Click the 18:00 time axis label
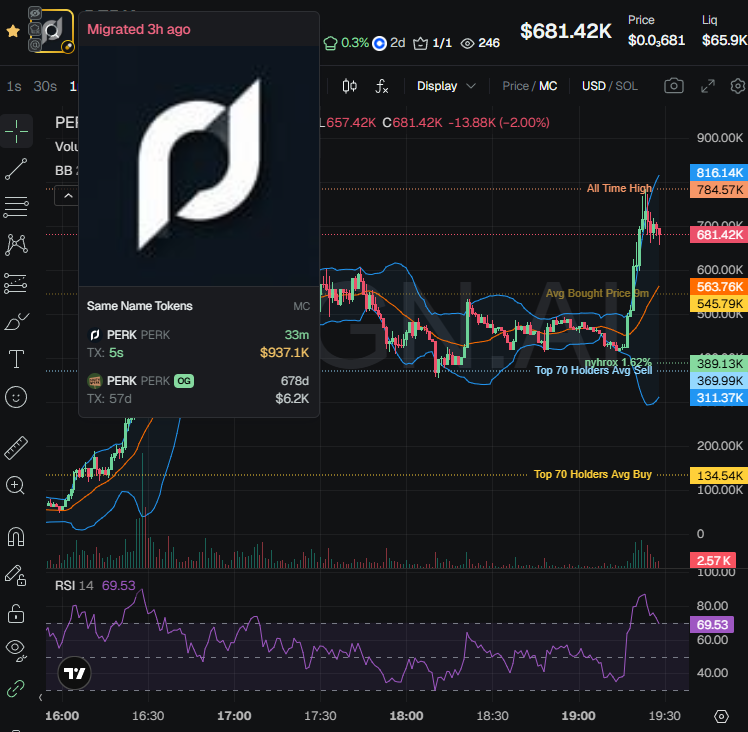Image resolution: width=748 pixels, height=732 pixels. 406,716
